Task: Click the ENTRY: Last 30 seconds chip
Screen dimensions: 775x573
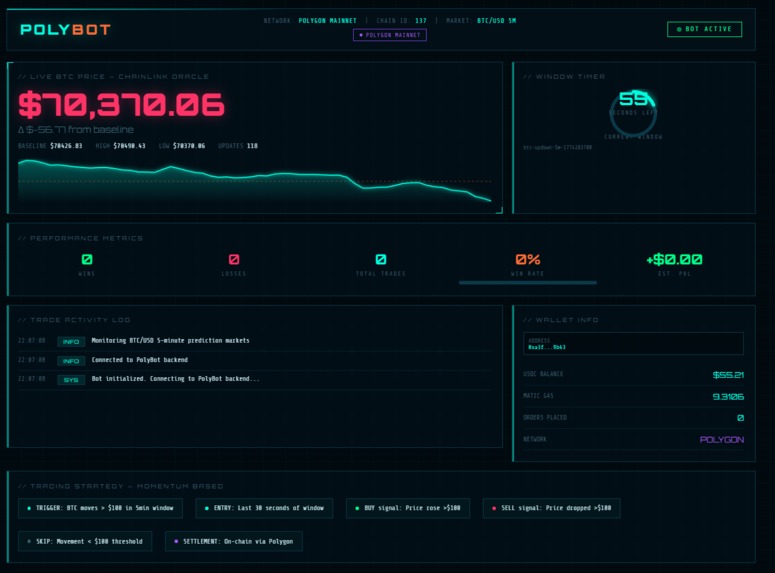Action: click(264, 508)
